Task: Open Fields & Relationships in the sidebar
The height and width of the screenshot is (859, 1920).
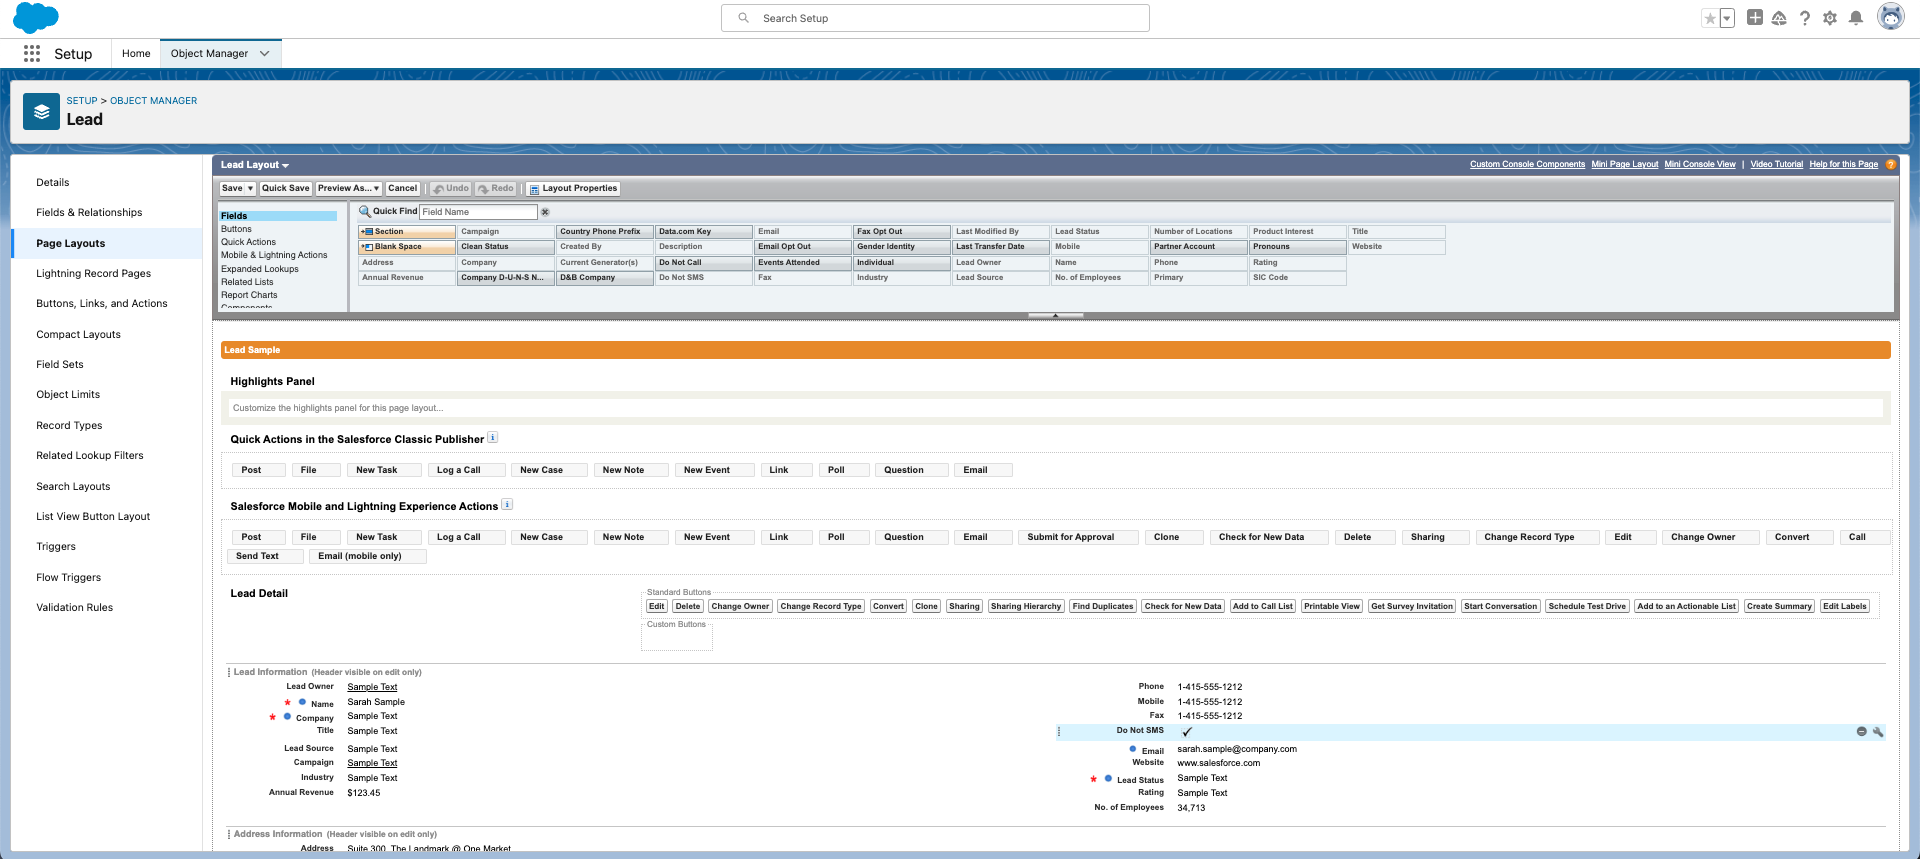Action: point(89,213)
